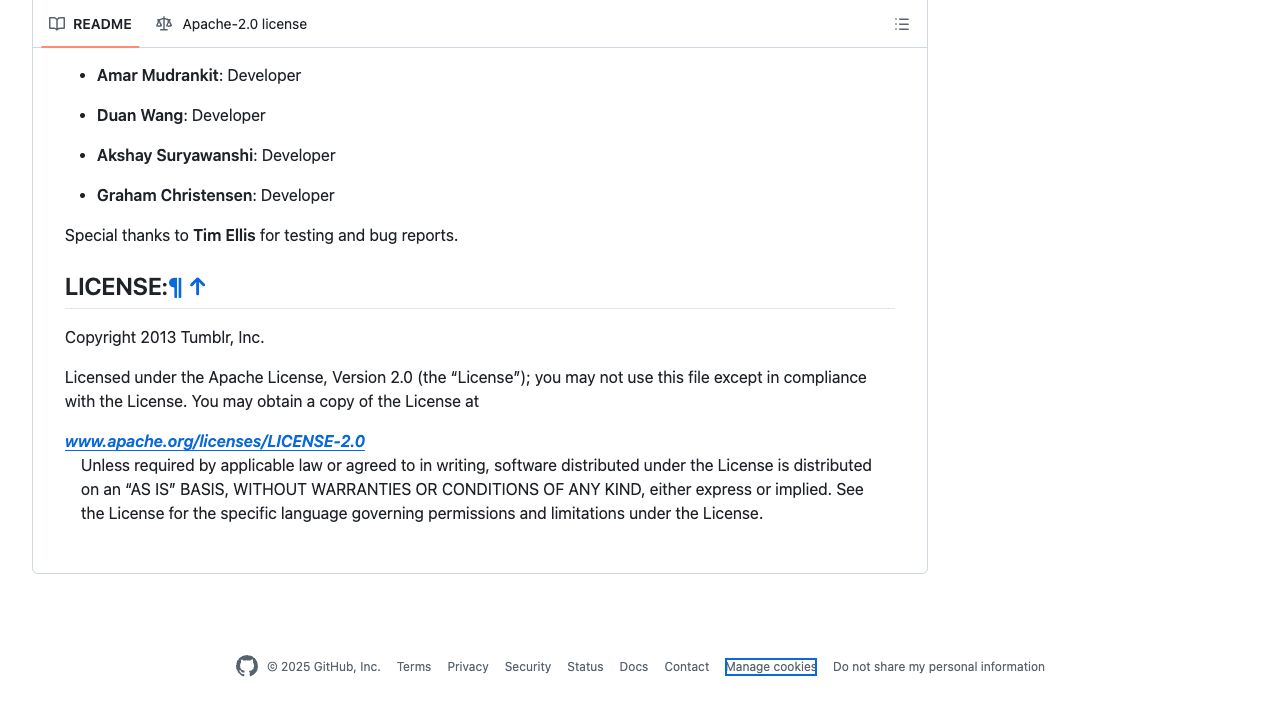Visit the Status footer link

point(585,667)
